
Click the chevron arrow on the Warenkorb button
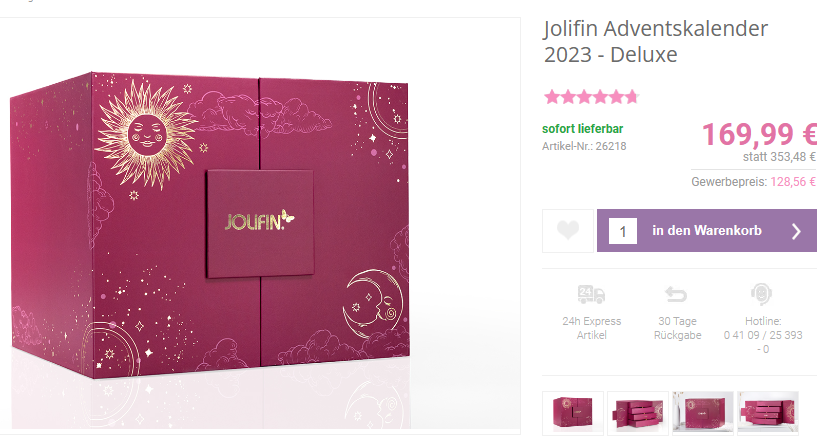click(796, 231)
